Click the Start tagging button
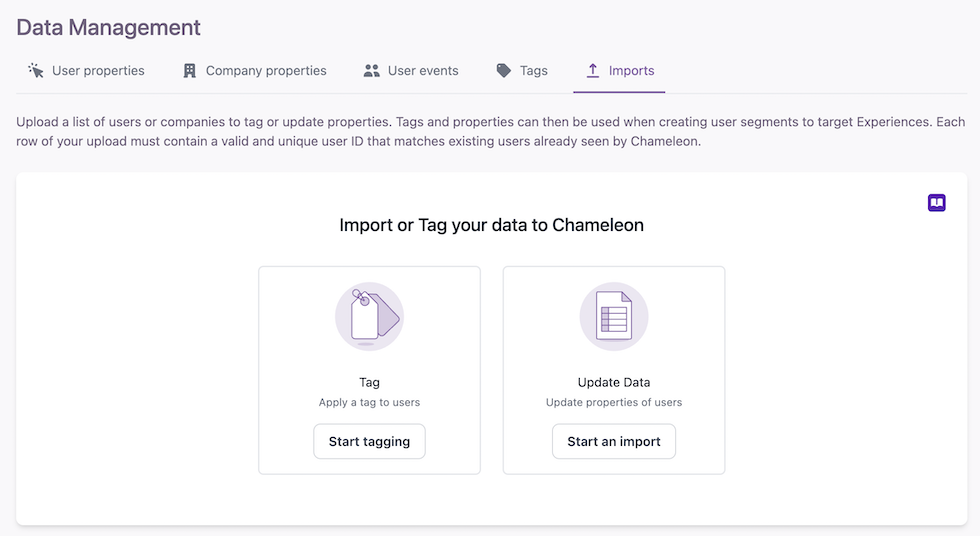 coord(369,442)
